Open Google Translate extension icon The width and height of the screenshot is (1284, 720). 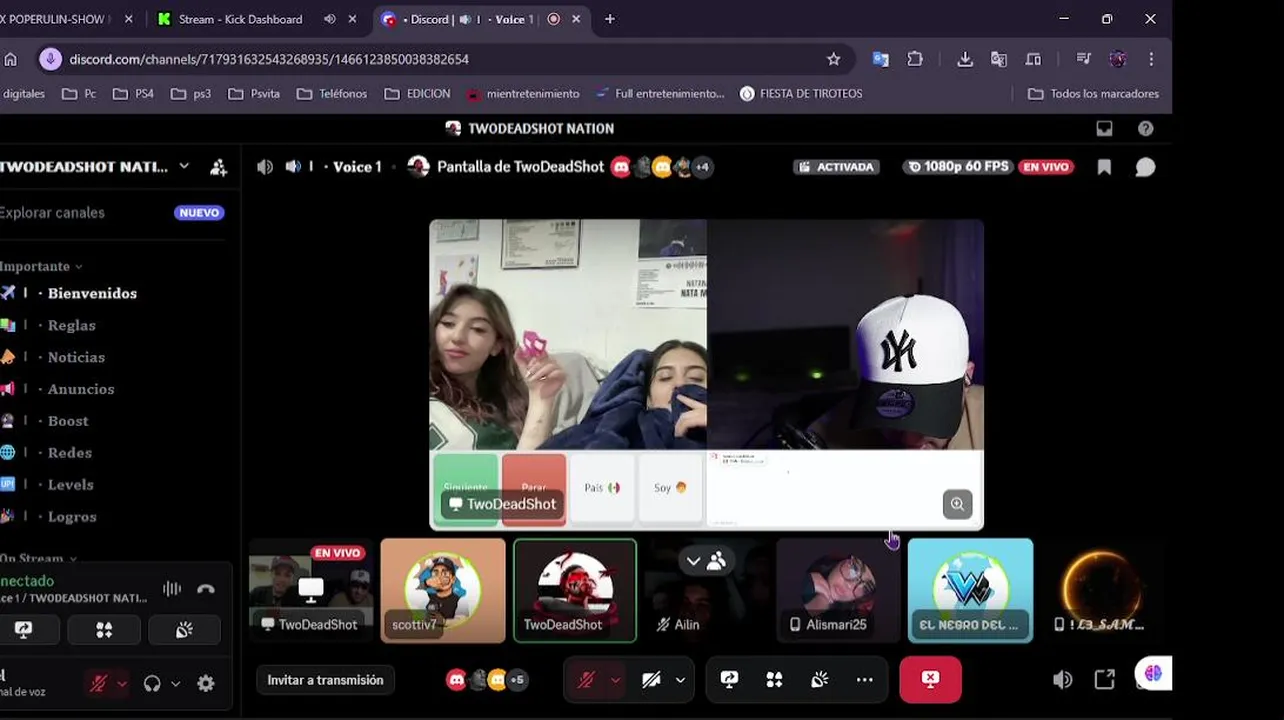point(881,59)
